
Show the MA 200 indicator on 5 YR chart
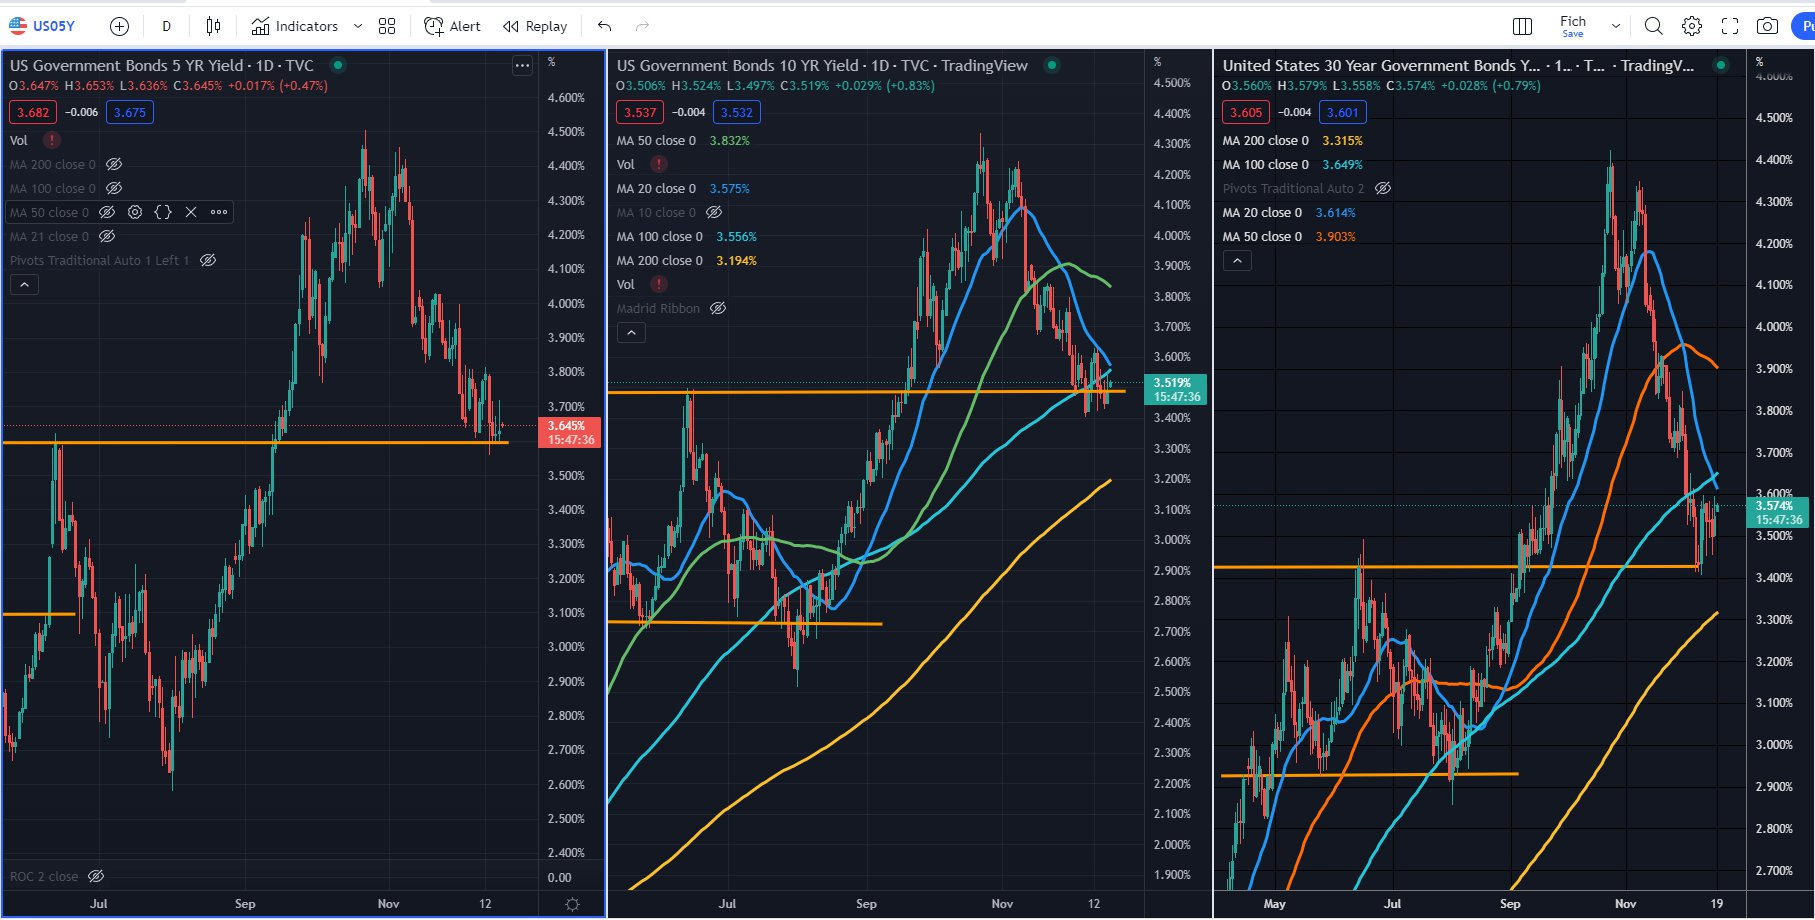coord(114,164)
